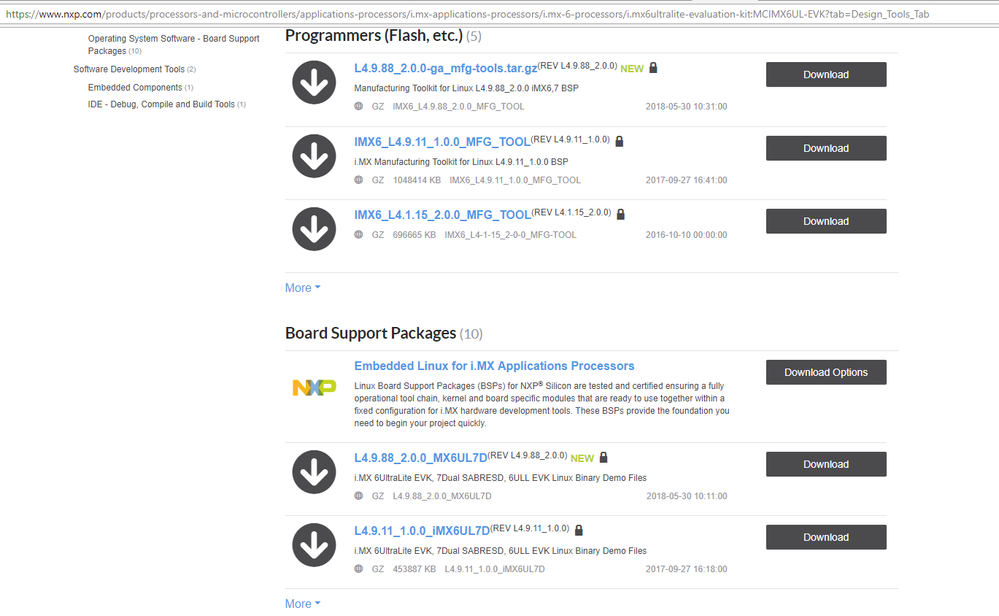The height and width of the screenshot is (616, 999).
Task: Download L4.9.88_2.0.0-ga_mfg-tools.tar.gz with Download button
Action: (x=826, y=75)
